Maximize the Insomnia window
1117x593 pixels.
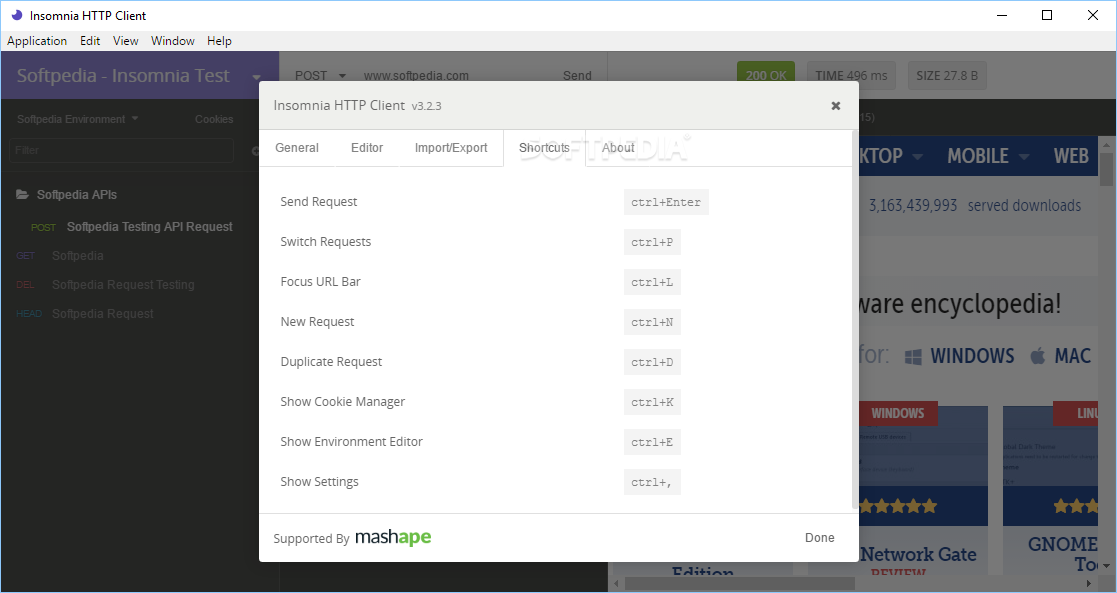click(x=1046, y=15)
